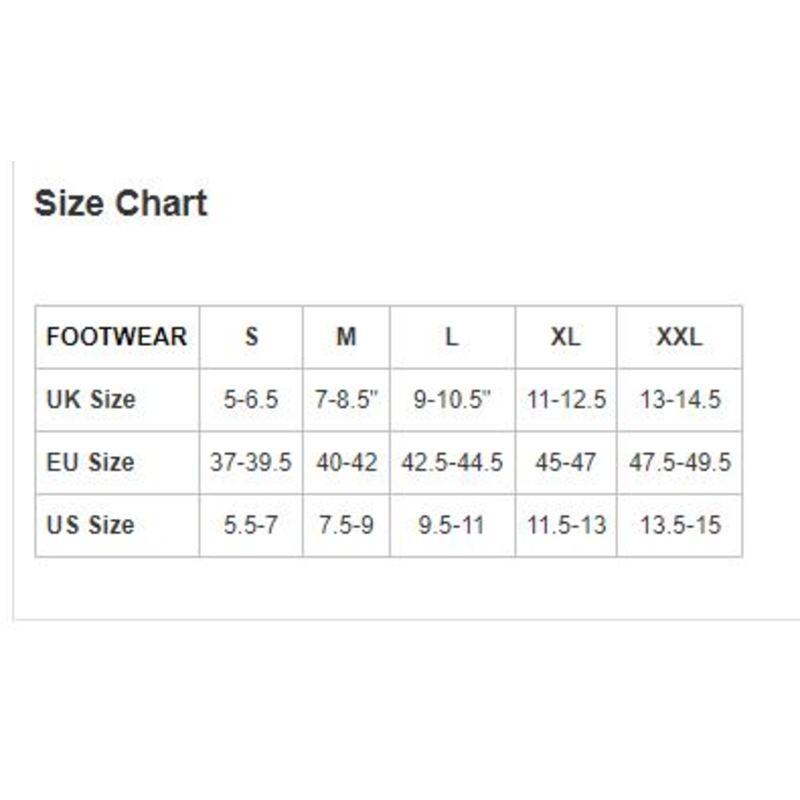Click UK size cell 7-8.5"
Screen dimensions: 800x800
(346, 400)
